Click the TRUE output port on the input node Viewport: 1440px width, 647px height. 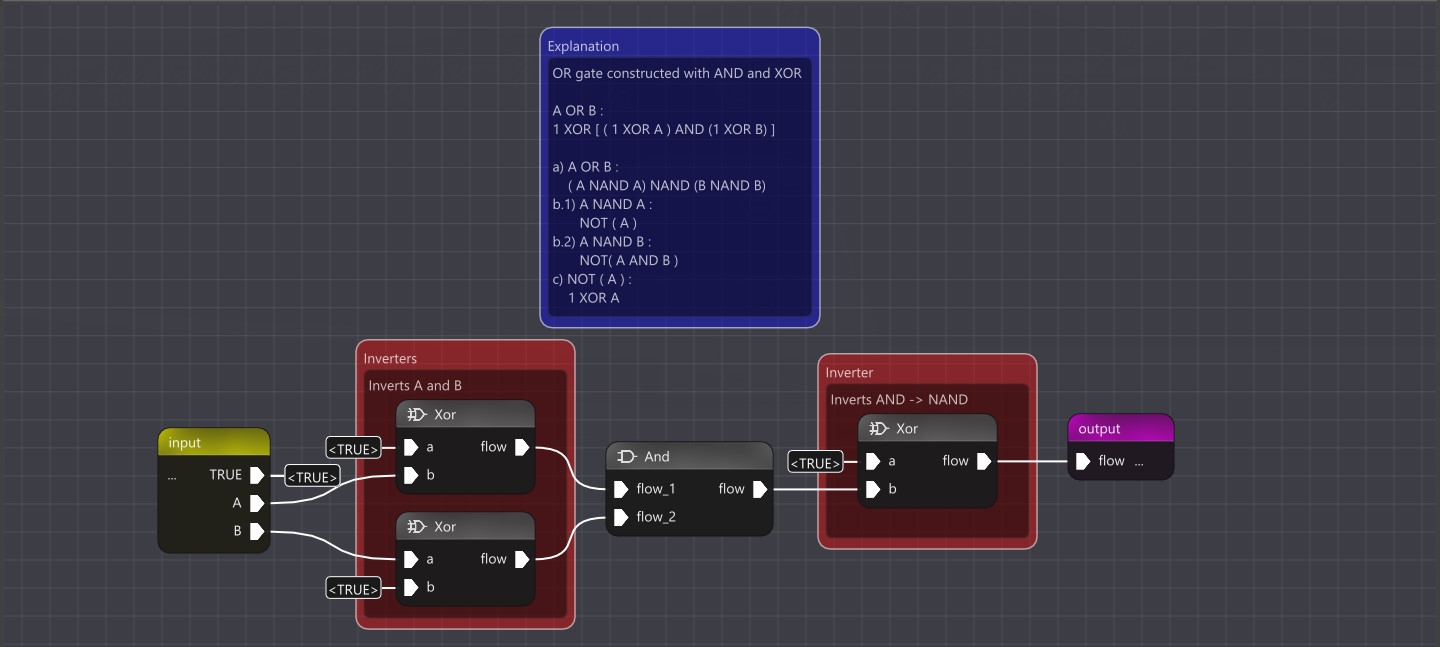tap(257, 475)
